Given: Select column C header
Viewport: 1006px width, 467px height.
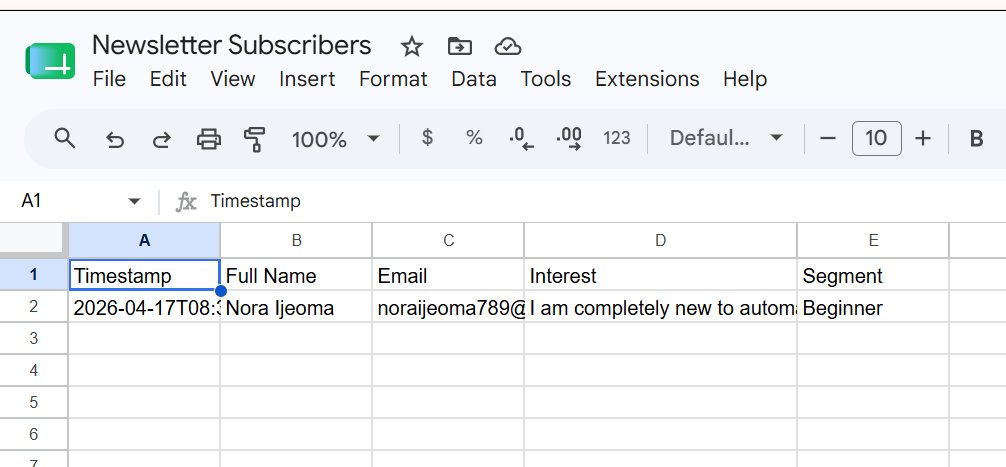Looking at the screenshot, I should (x=448, y=241).
